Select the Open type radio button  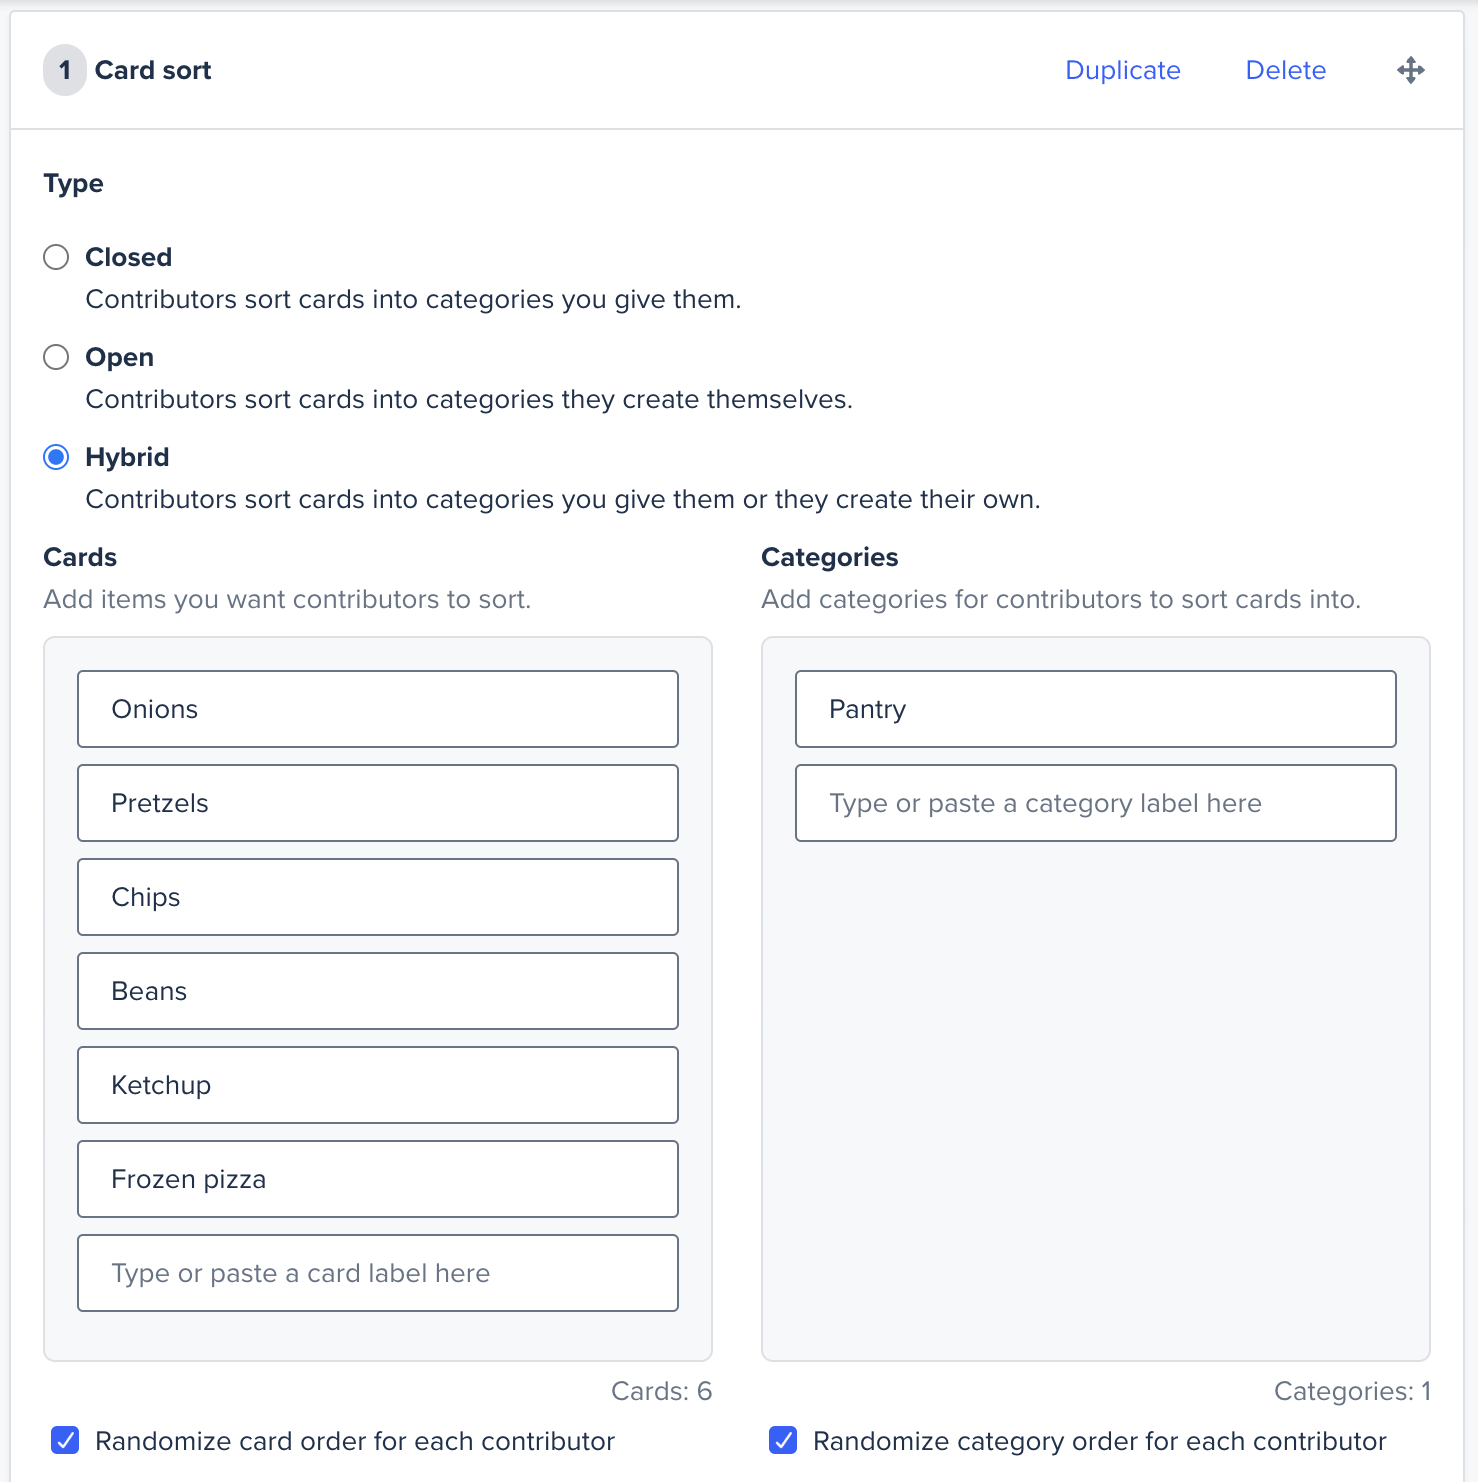[x=56, y=357]
